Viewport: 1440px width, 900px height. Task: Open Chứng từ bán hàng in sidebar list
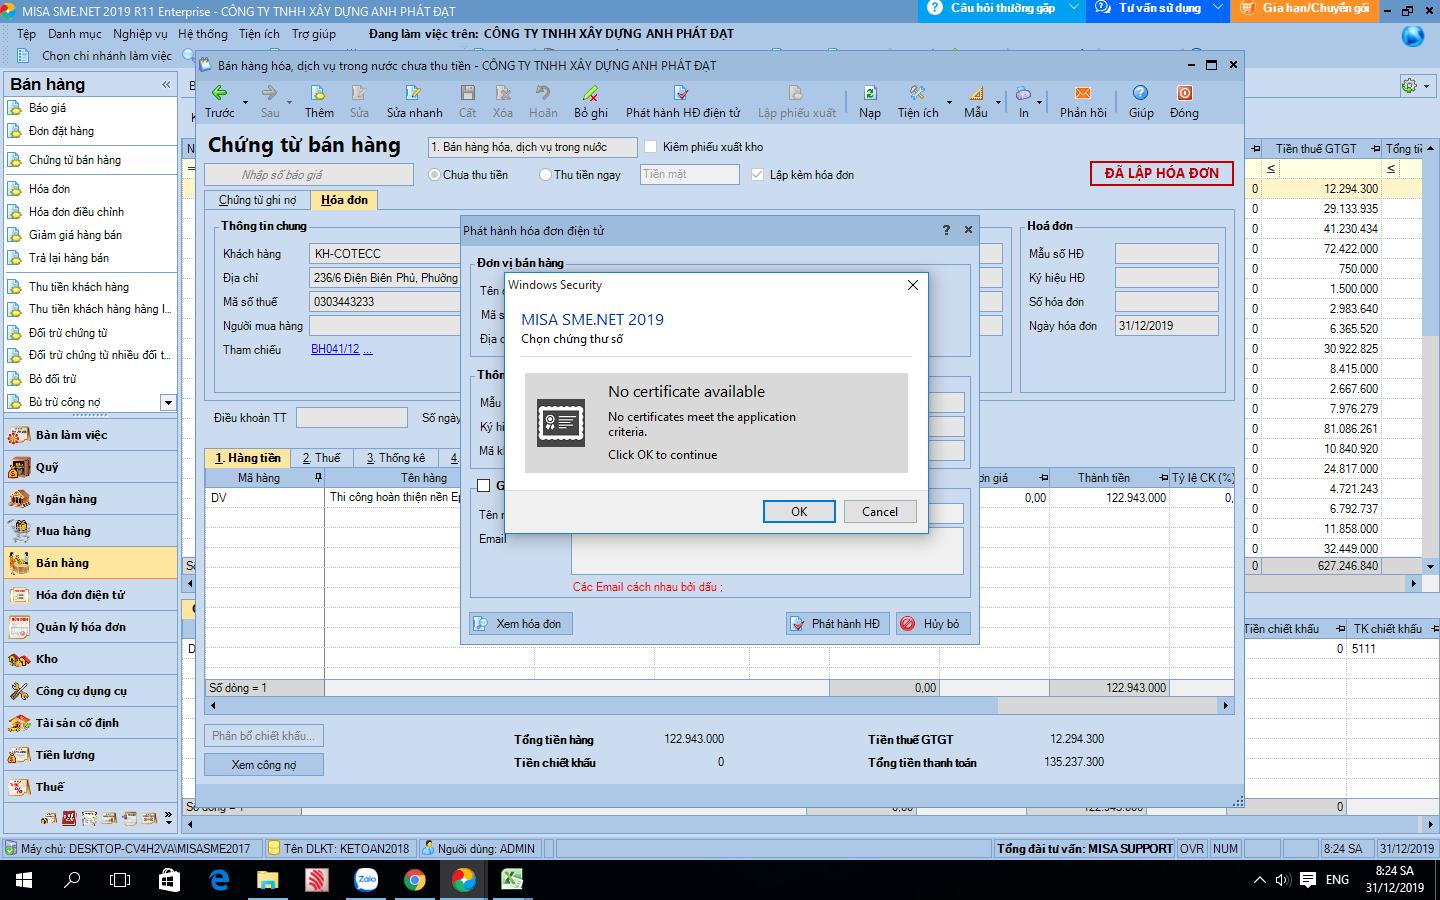[x=75, y=160]
